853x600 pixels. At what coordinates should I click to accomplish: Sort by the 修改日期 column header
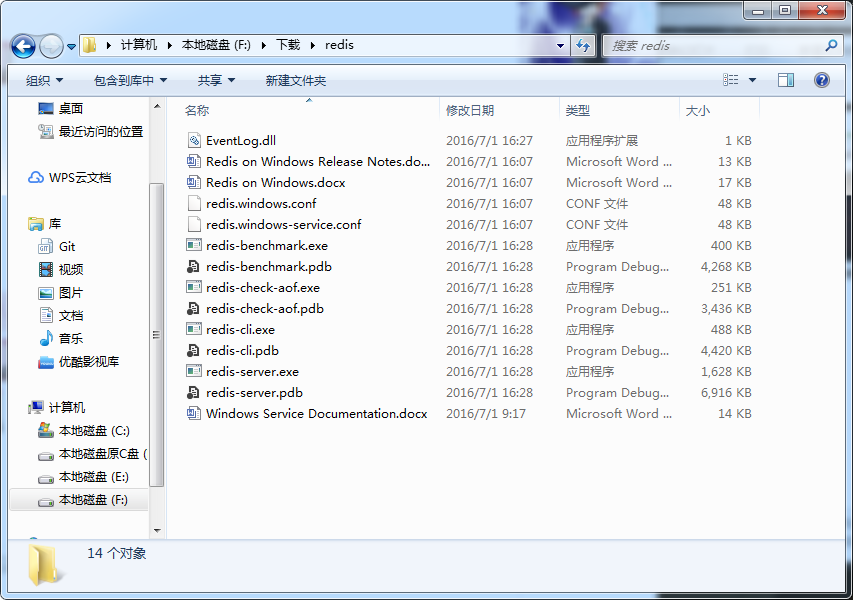(x=470, y=110)
